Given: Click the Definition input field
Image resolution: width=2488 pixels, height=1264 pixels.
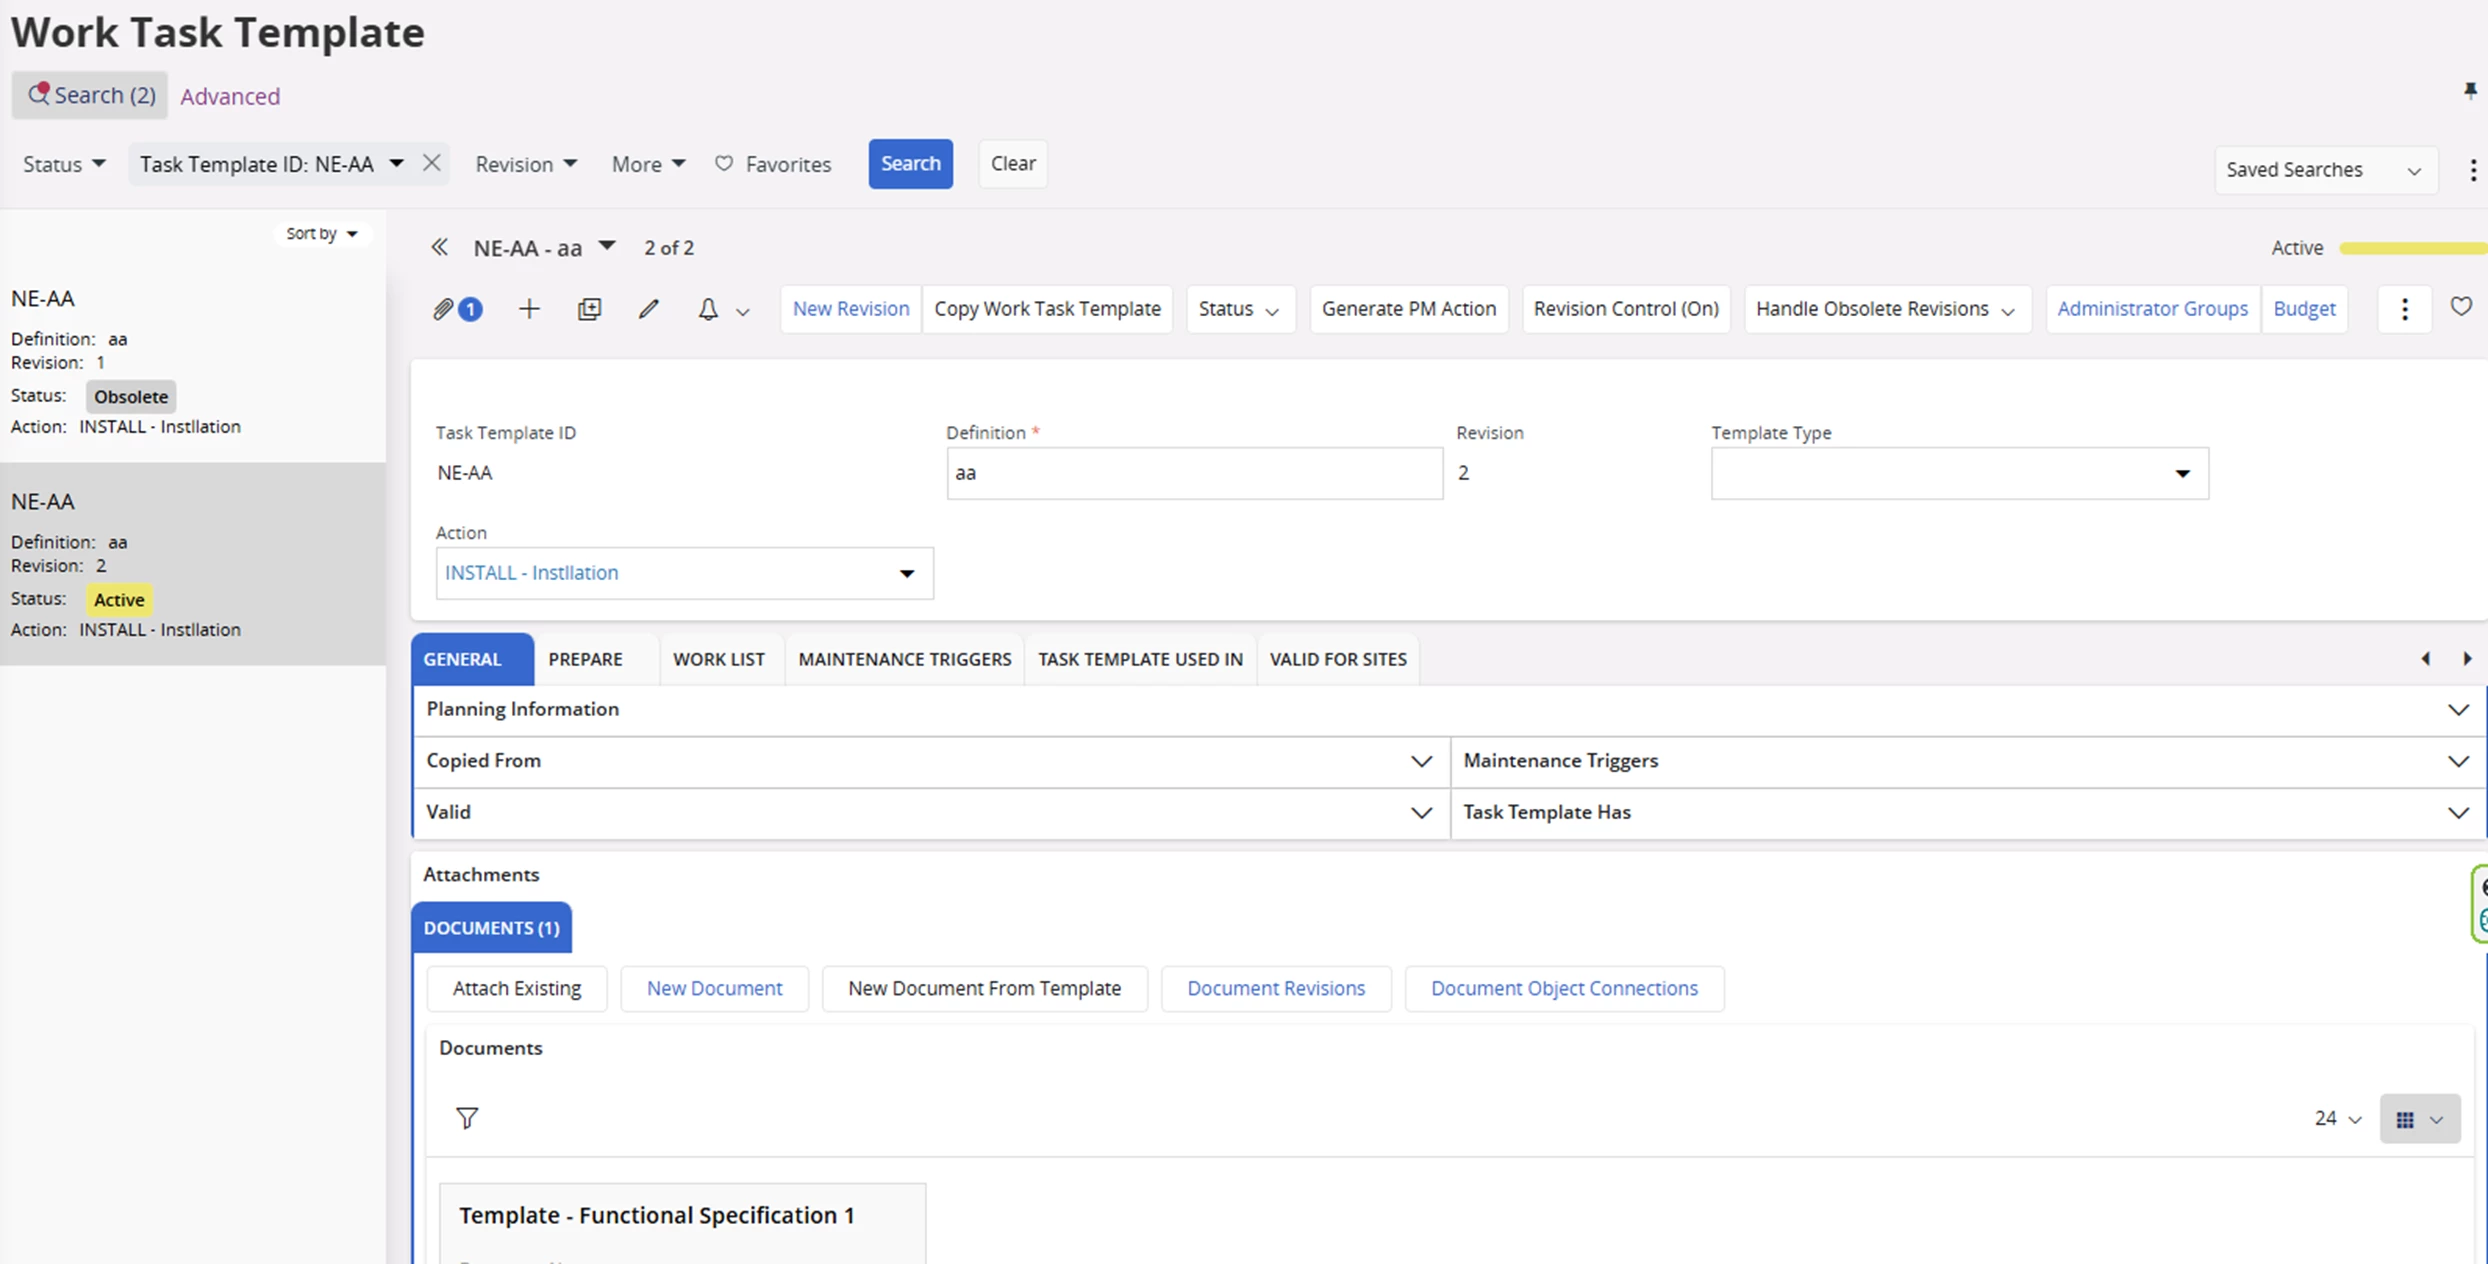Looking at the screenshot, I should (1194, 473).
